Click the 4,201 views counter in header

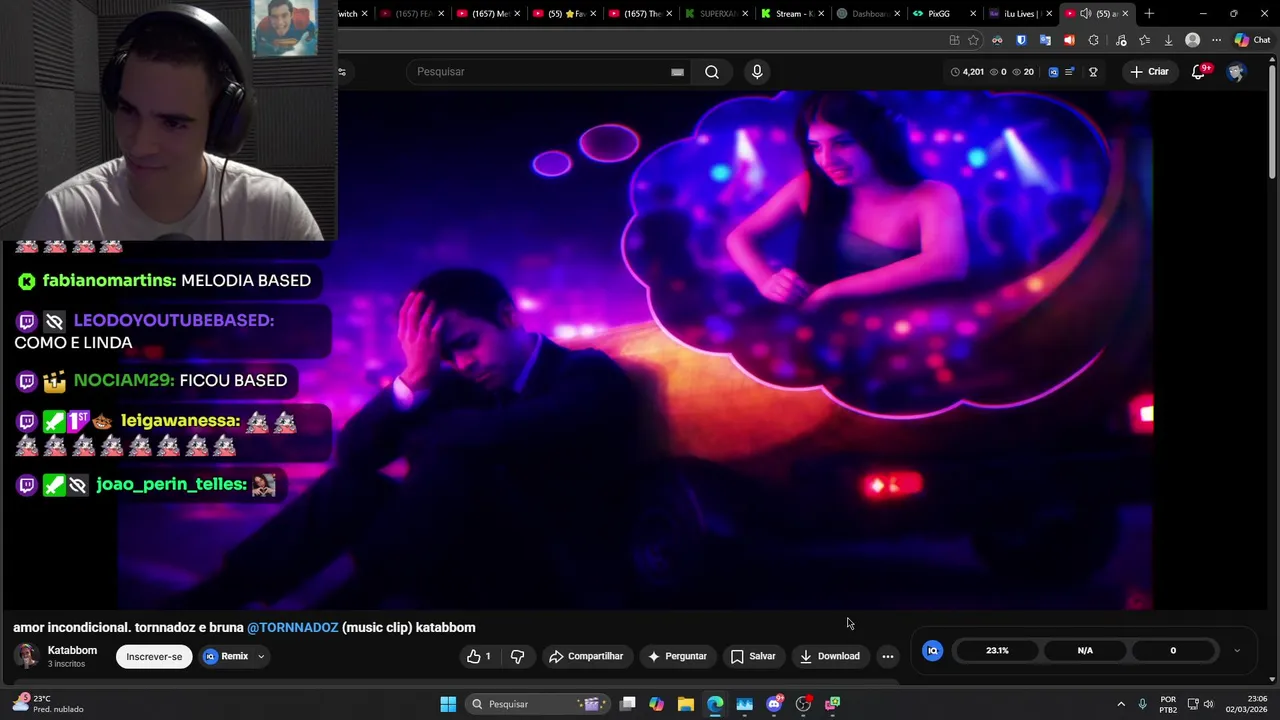coord(967,72)
